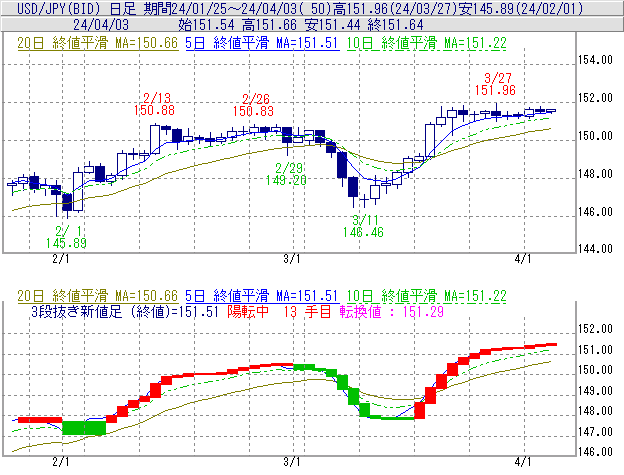624x475 pixels.
Task: Click the tall white candlestick below 2/13 label
Action: click(x=155, y=139)
